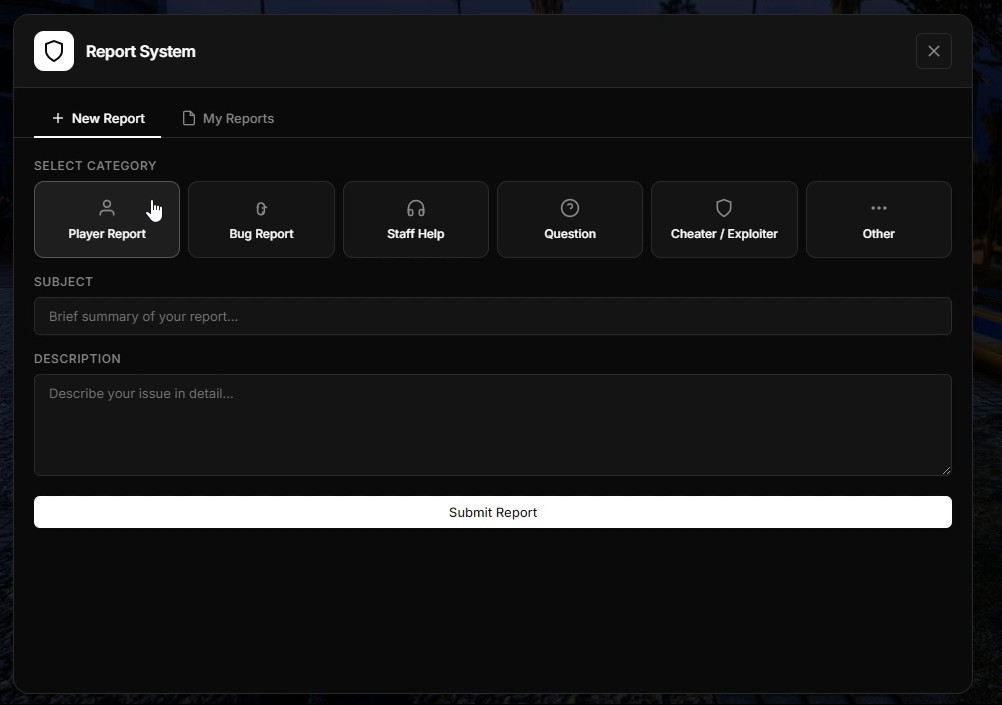Switch to the New Report tab
Screen dimensions: 1002x705
(x=97, y=118)
